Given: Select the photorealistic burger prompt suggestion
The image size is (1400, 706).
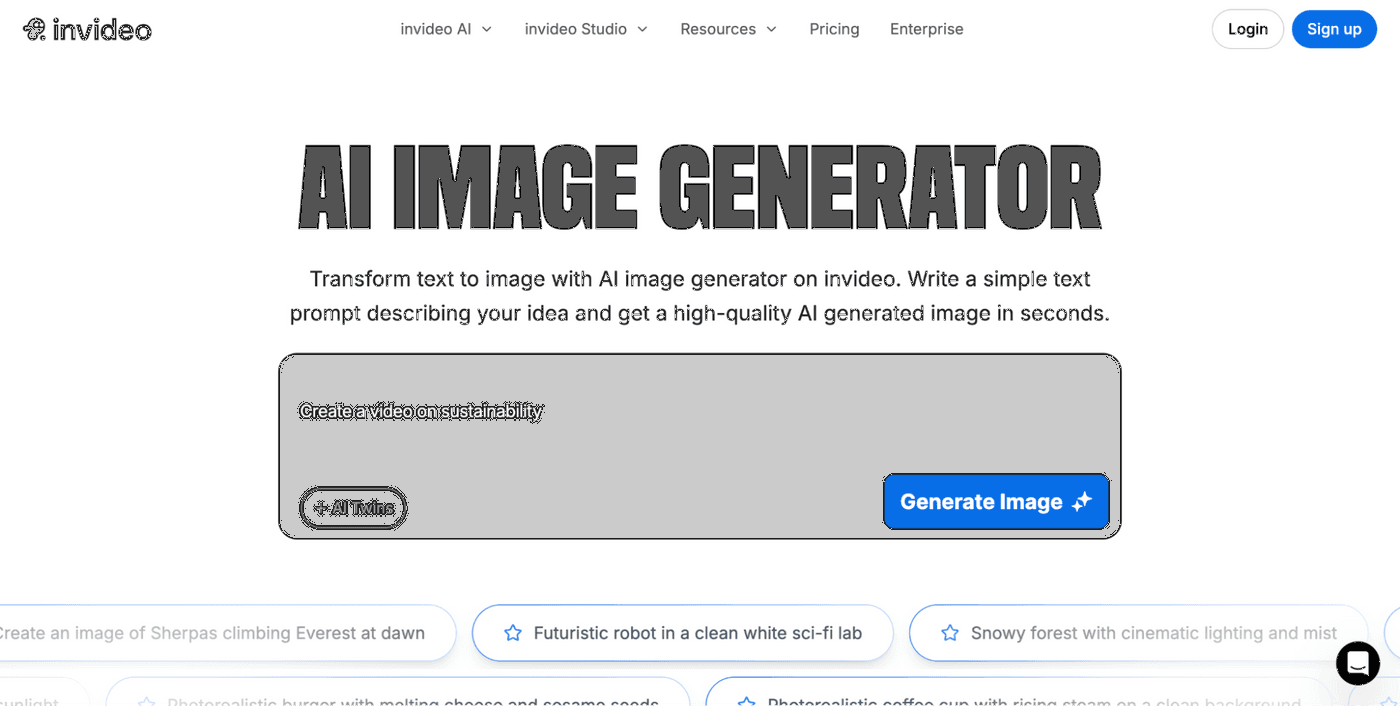Looking at the screenshot, I should (412, 698).
